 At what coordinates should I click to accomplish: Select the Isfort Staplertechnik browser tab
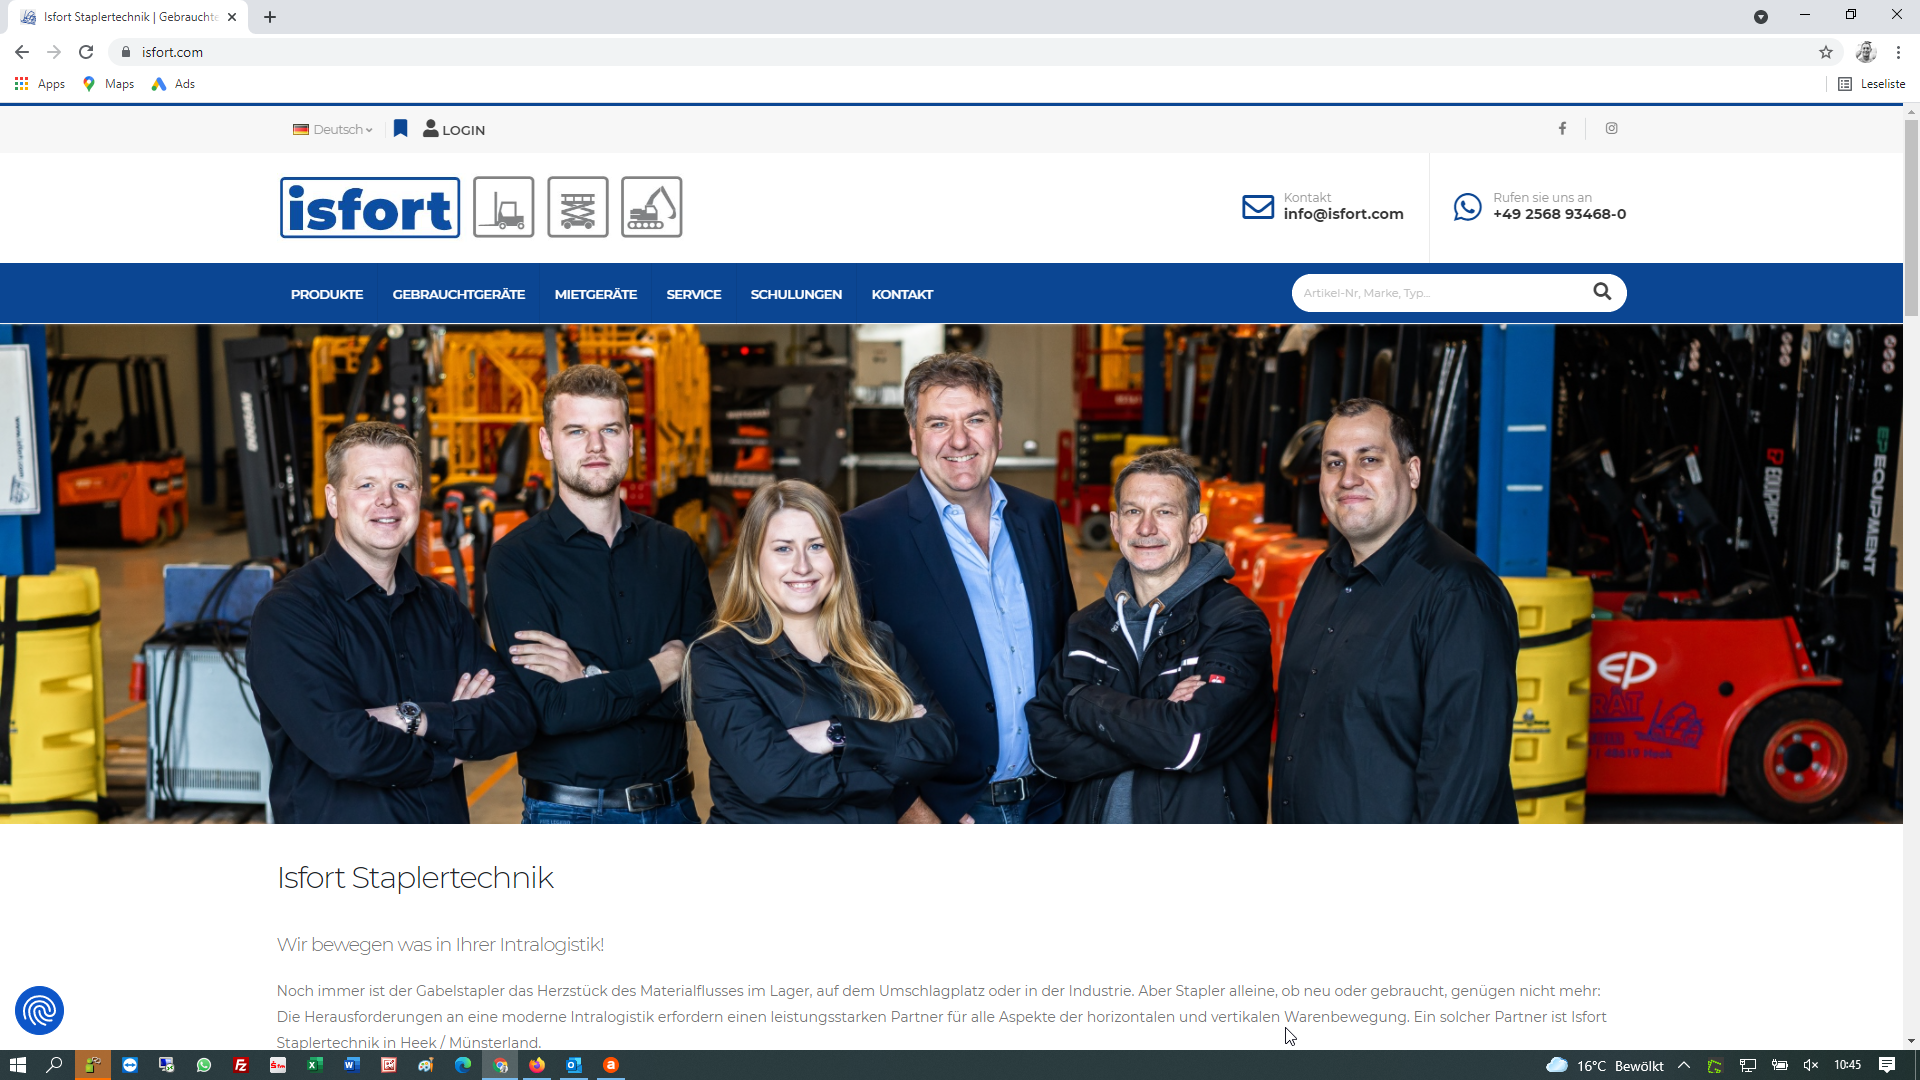point(130,17)
